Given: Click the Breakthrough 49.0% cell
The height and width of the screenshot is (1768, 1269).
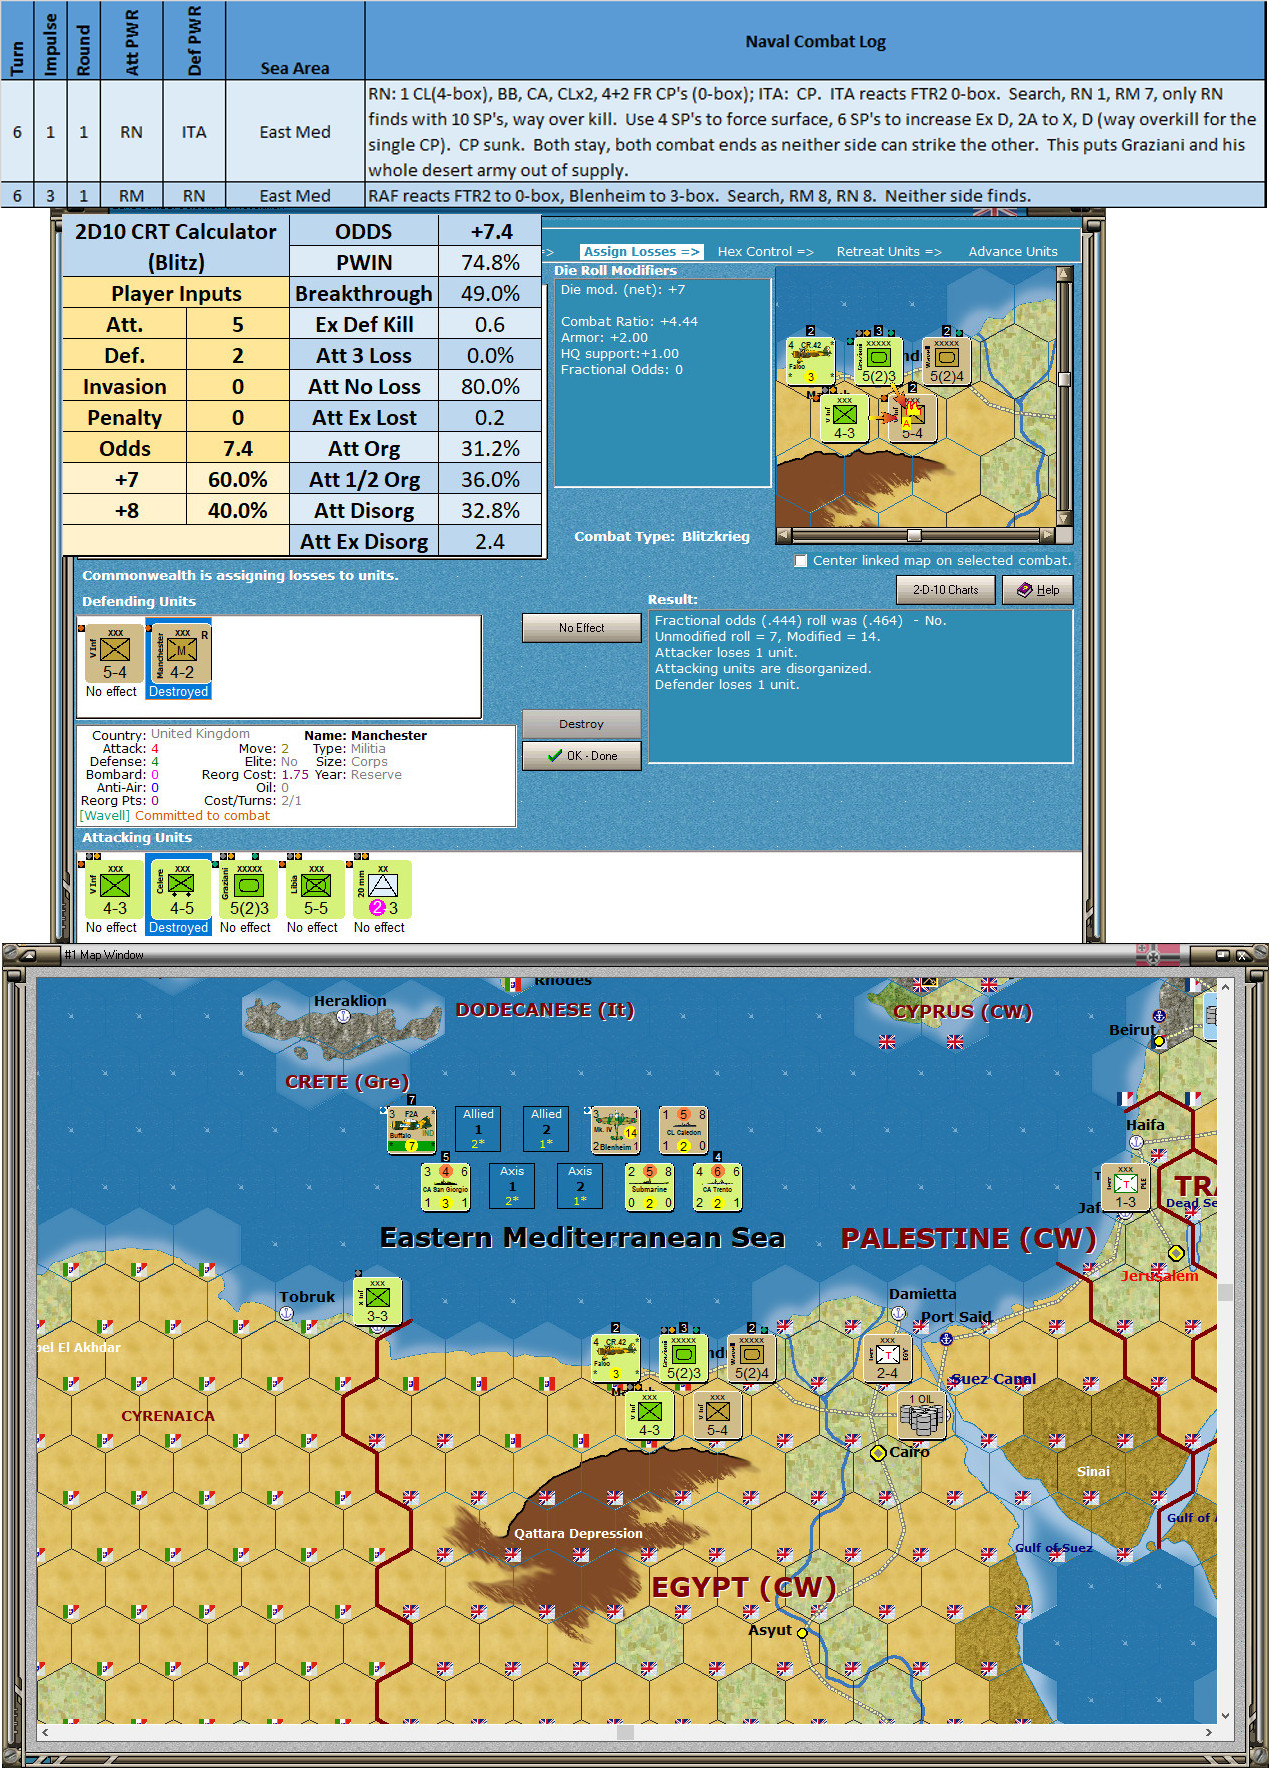Looking at the screenshot, I should [490, 293].
